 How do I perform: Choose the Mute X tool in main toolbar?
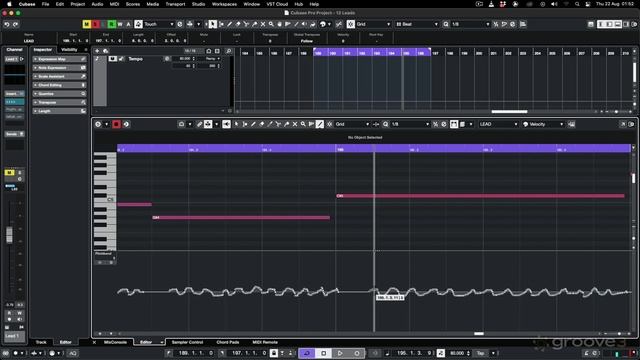[x=263, y=24]
